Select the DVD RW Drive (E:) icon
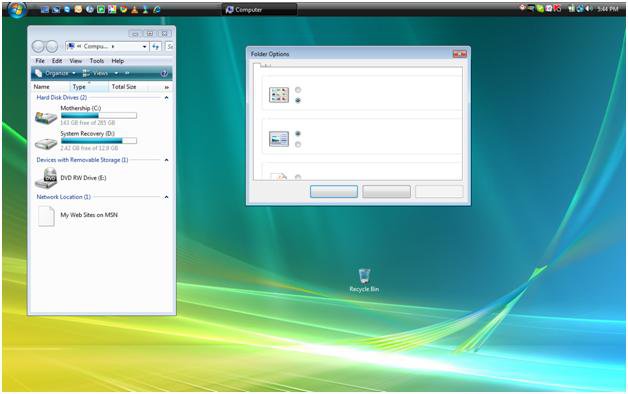 click(x=46, y=178)
